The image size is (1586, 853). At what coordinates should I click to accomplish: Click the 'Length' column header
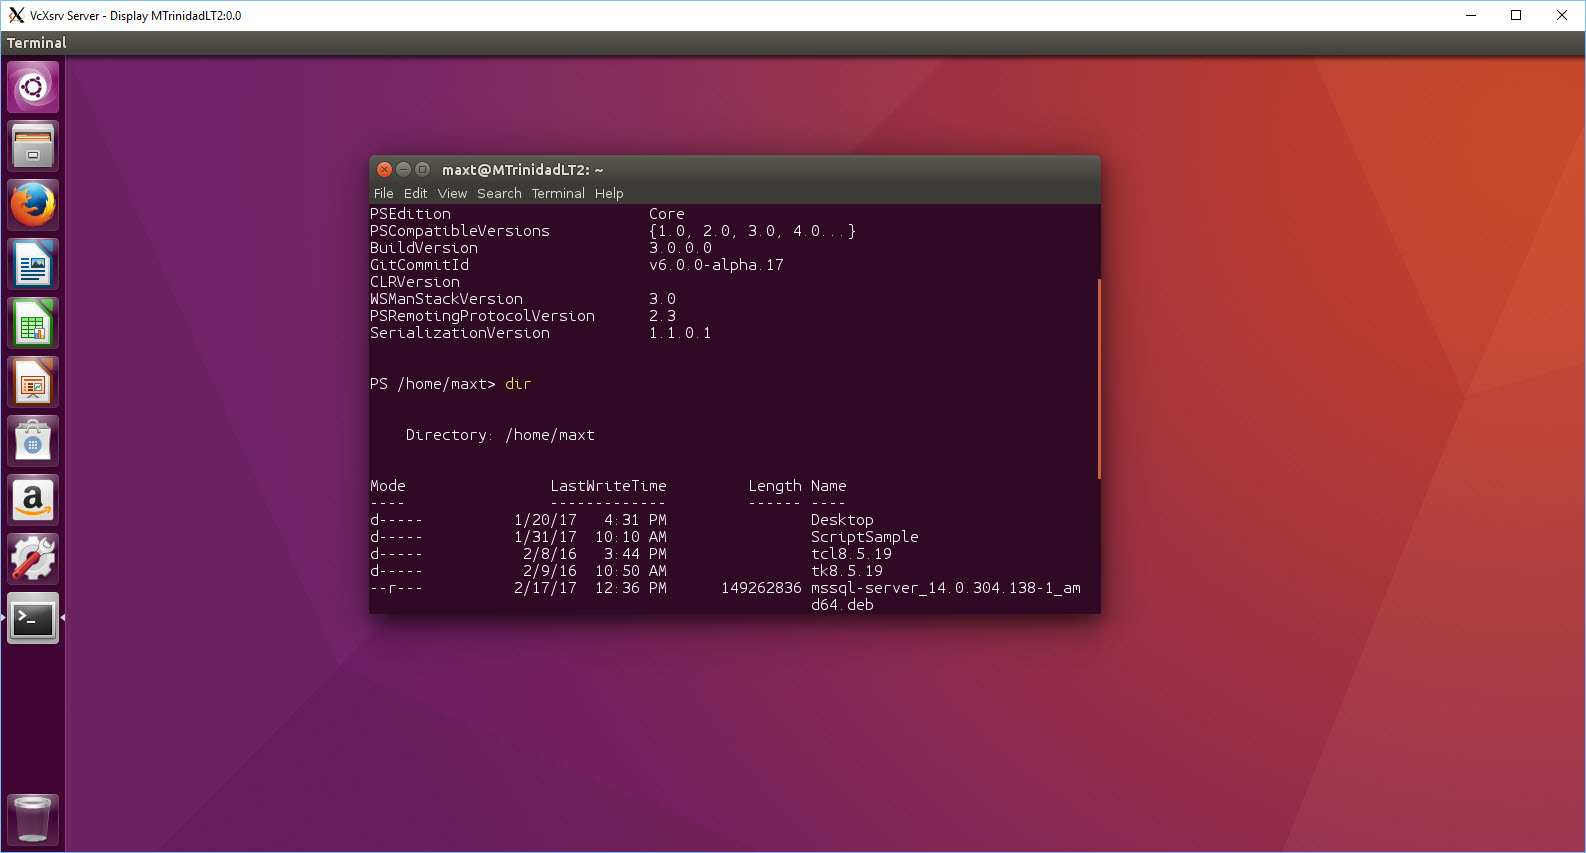click(x=775, y=486)
